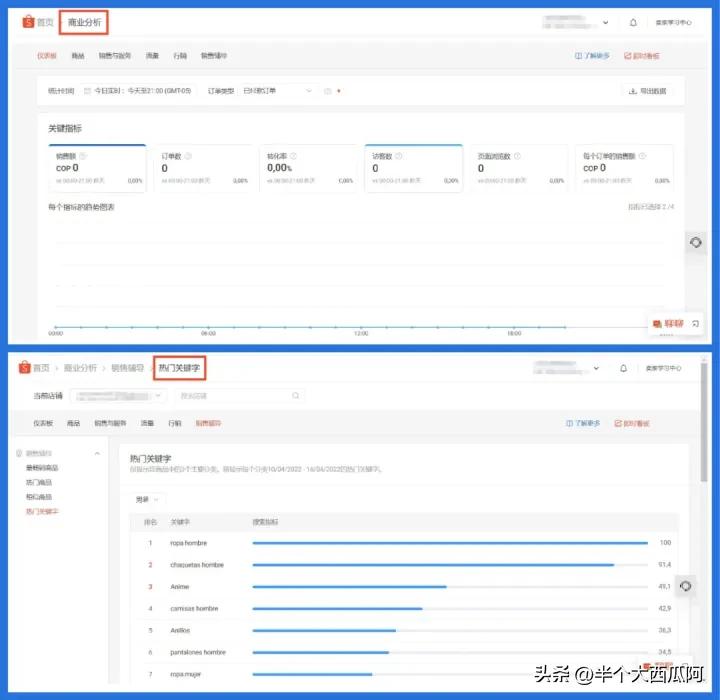Open customer support headset widget in top panel
This screenshot has width=720, height=700.
(x=696, y=243)
